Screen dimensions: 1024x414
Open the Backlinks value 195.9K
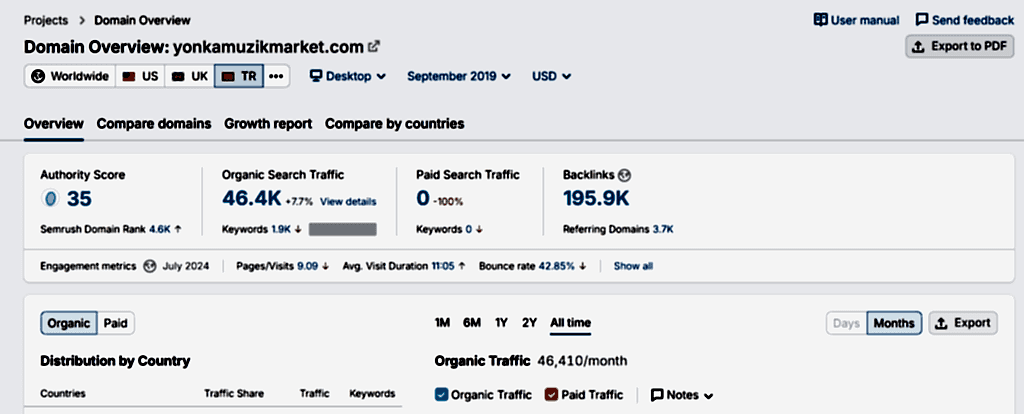[596, 199]
